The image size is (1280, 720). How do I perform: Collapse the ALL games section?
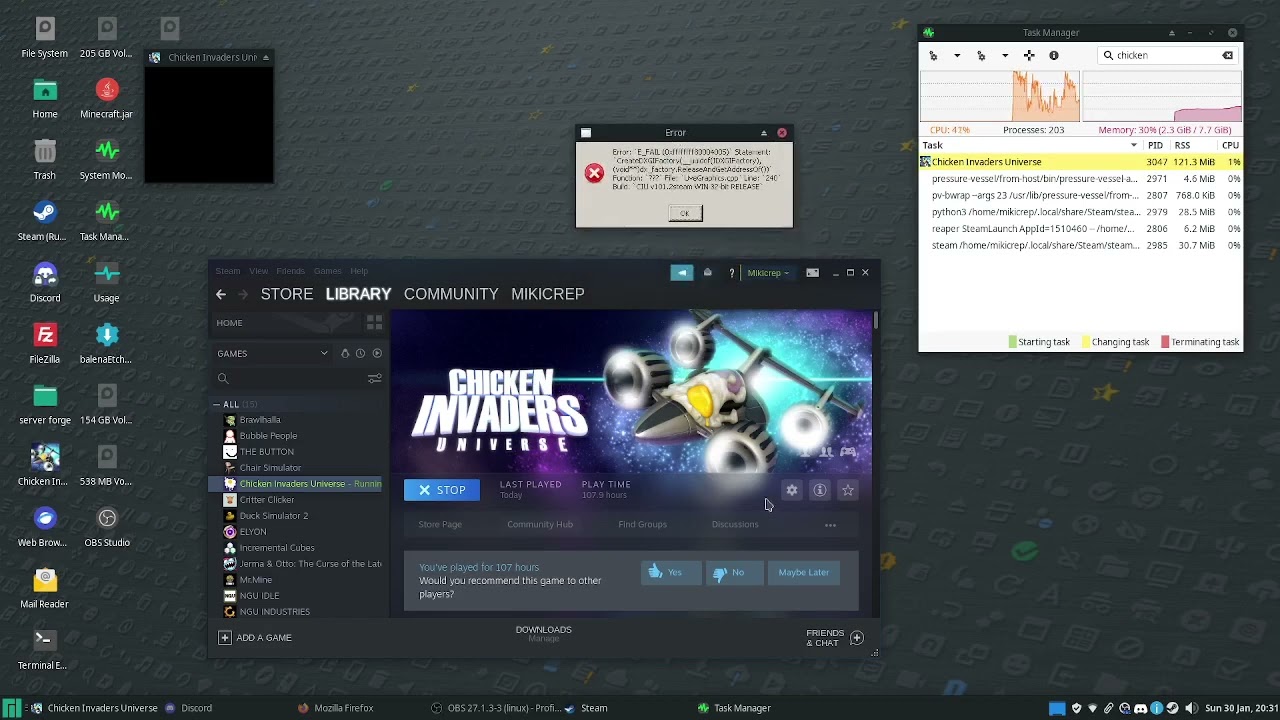pyautogui.click(x=217, y=404)
